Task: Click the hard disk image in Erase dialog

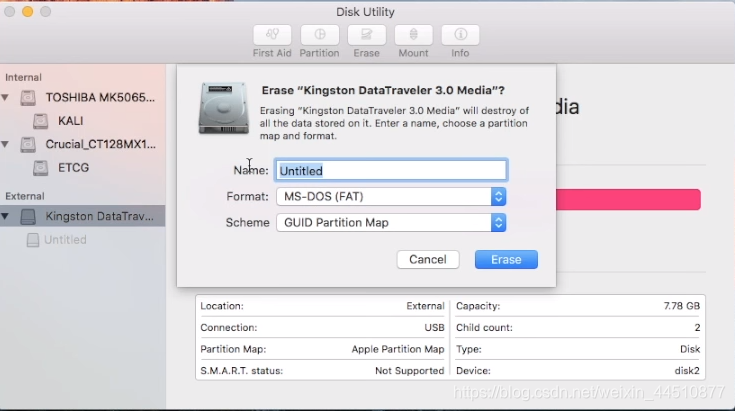Action: click(x=224, y=108)
